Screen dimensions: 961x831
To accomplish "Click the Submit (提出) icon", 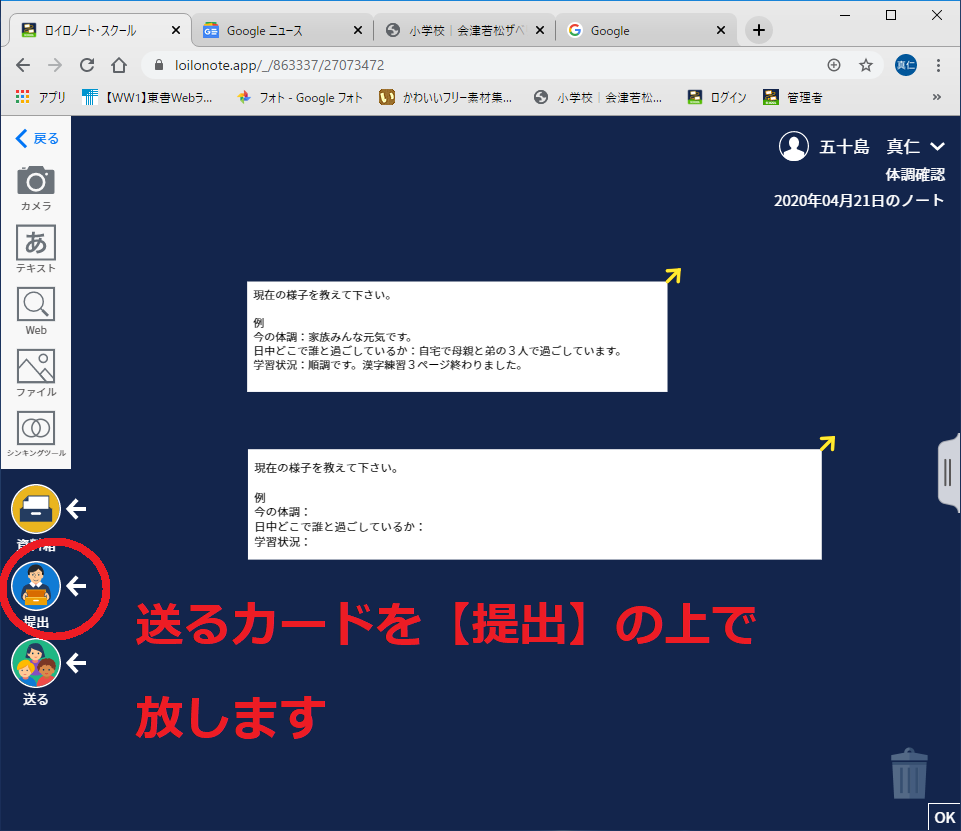I will tap(36, 588).
